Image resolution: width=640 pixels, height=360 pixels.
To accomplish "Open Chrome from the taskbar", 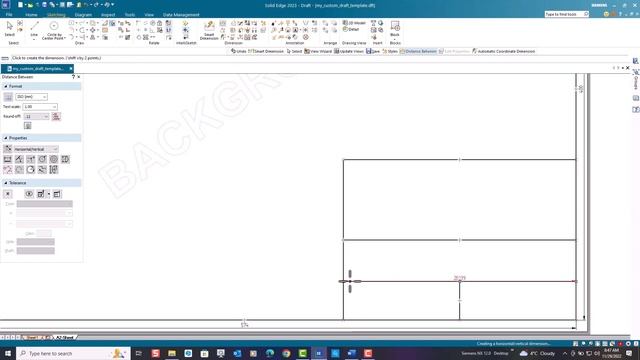I will point(286,353).
